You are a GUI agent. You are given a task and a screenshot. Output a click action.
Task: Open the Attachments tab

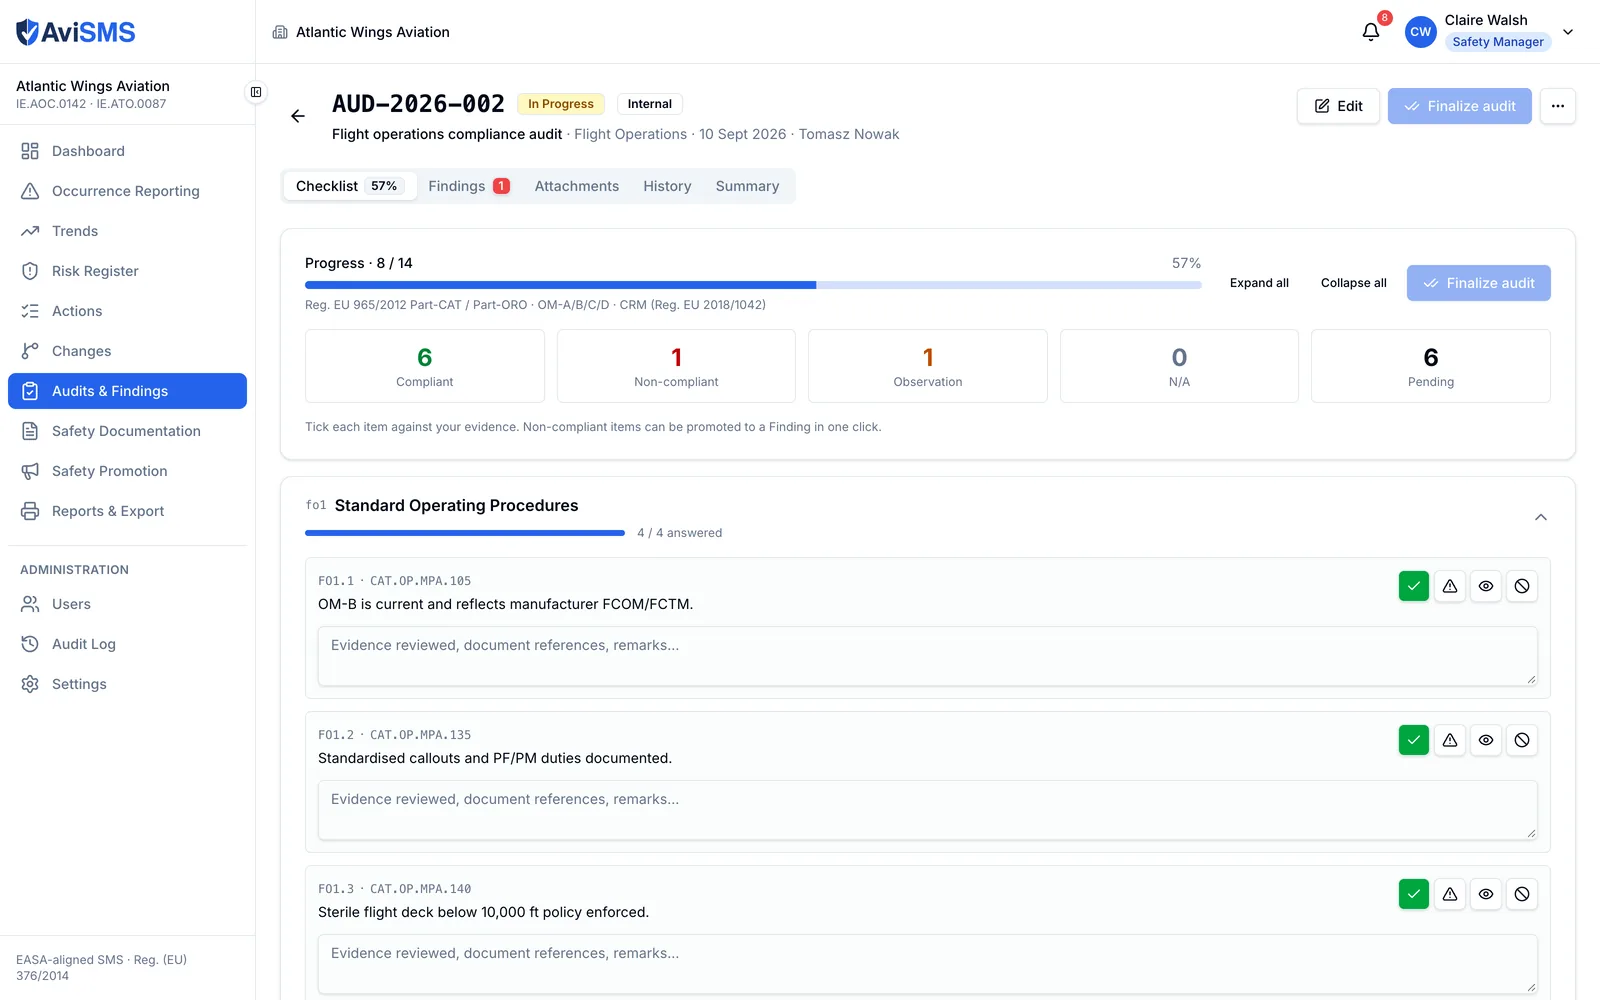[x=577, y=186]
